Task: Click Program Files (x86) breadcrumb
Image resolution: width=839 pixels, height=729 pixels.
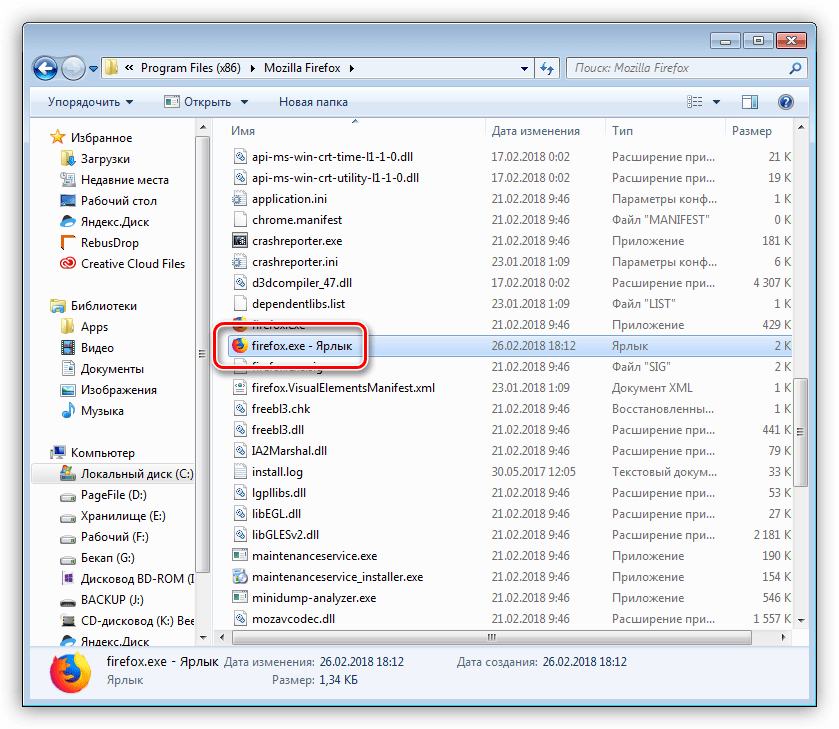Action: (190, 68)
